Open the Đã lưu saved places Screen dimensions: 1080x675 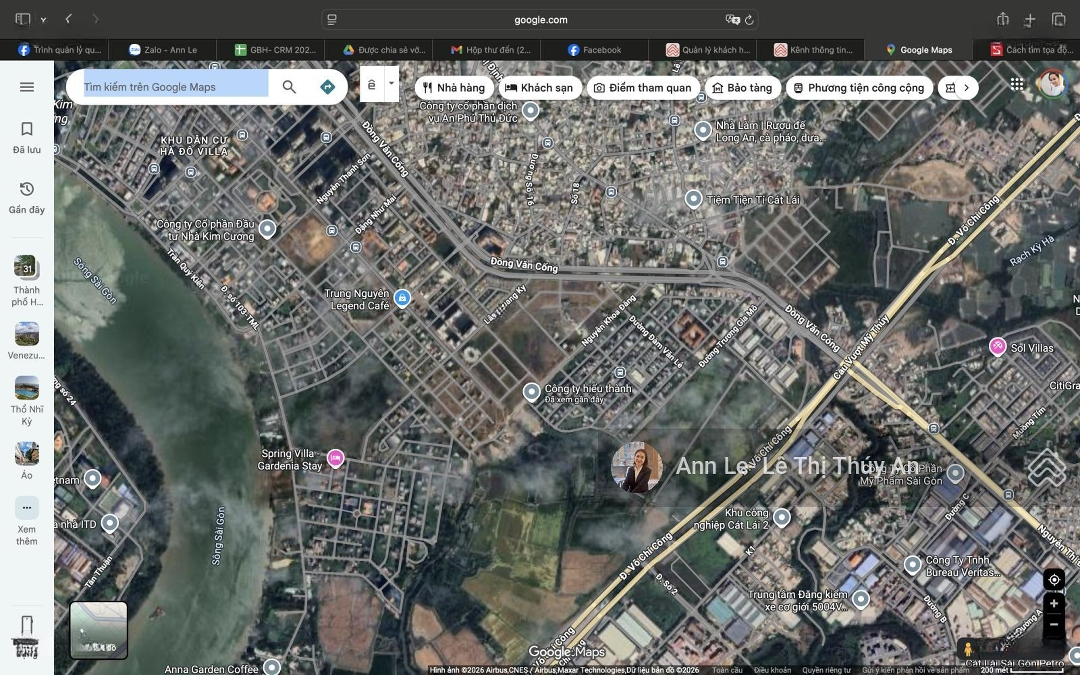coord(27,137)
